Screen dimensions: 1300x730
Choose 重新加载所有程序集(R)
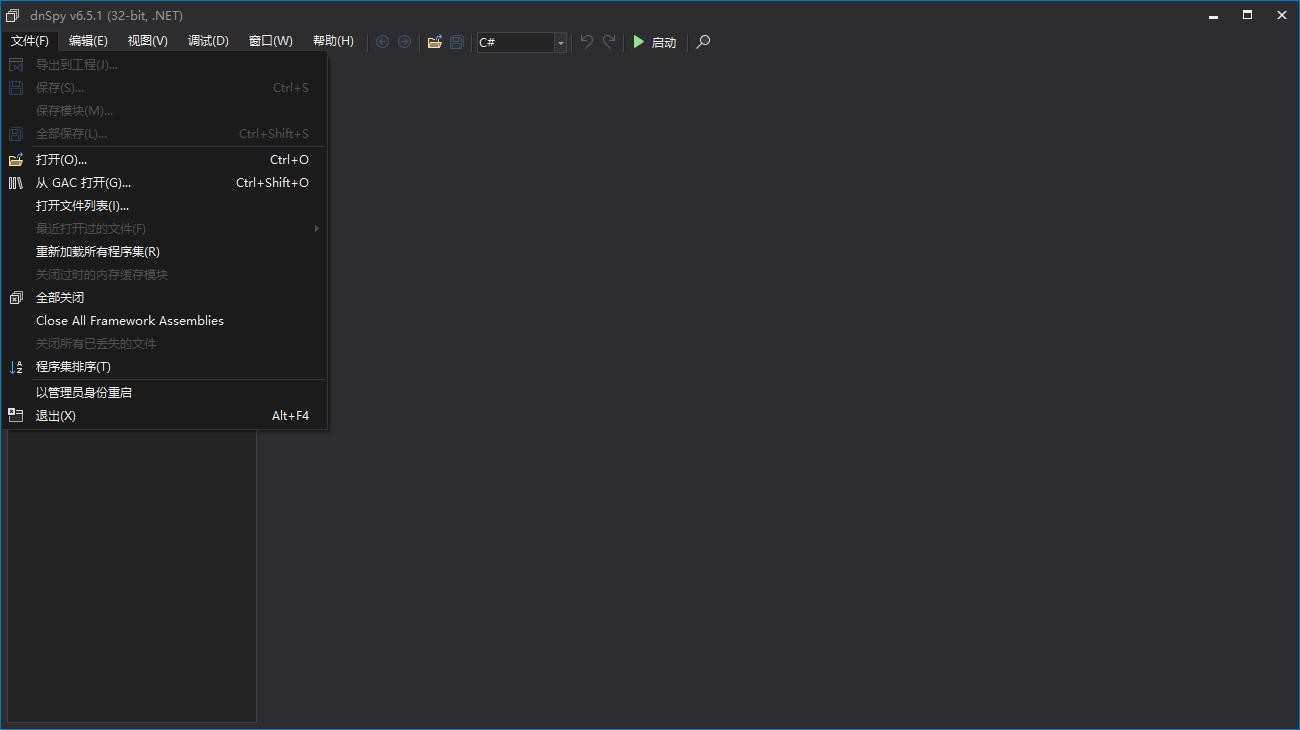[166, 252]
